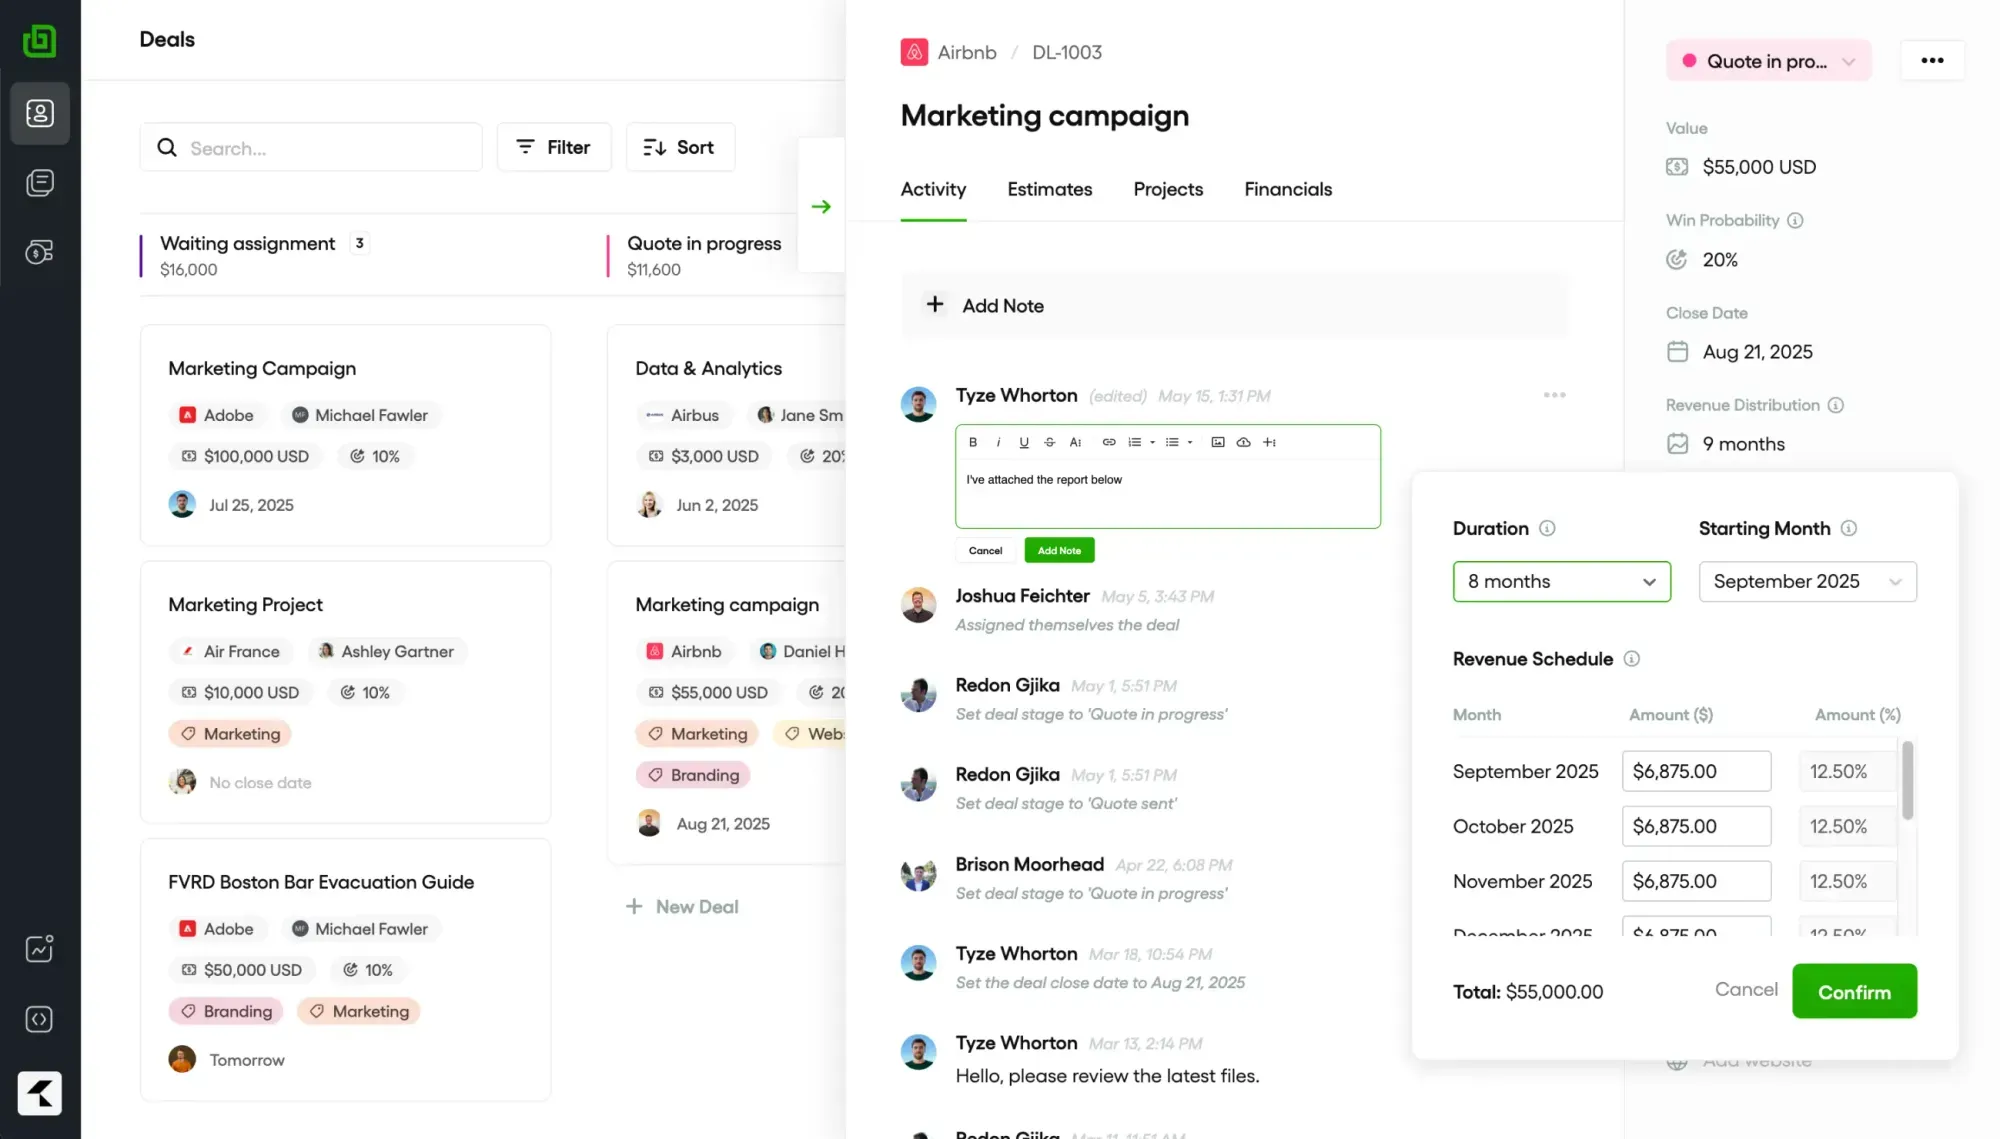Click the green Confirm button
The image size is (2000, 1139).
[x=1854, y=991]
